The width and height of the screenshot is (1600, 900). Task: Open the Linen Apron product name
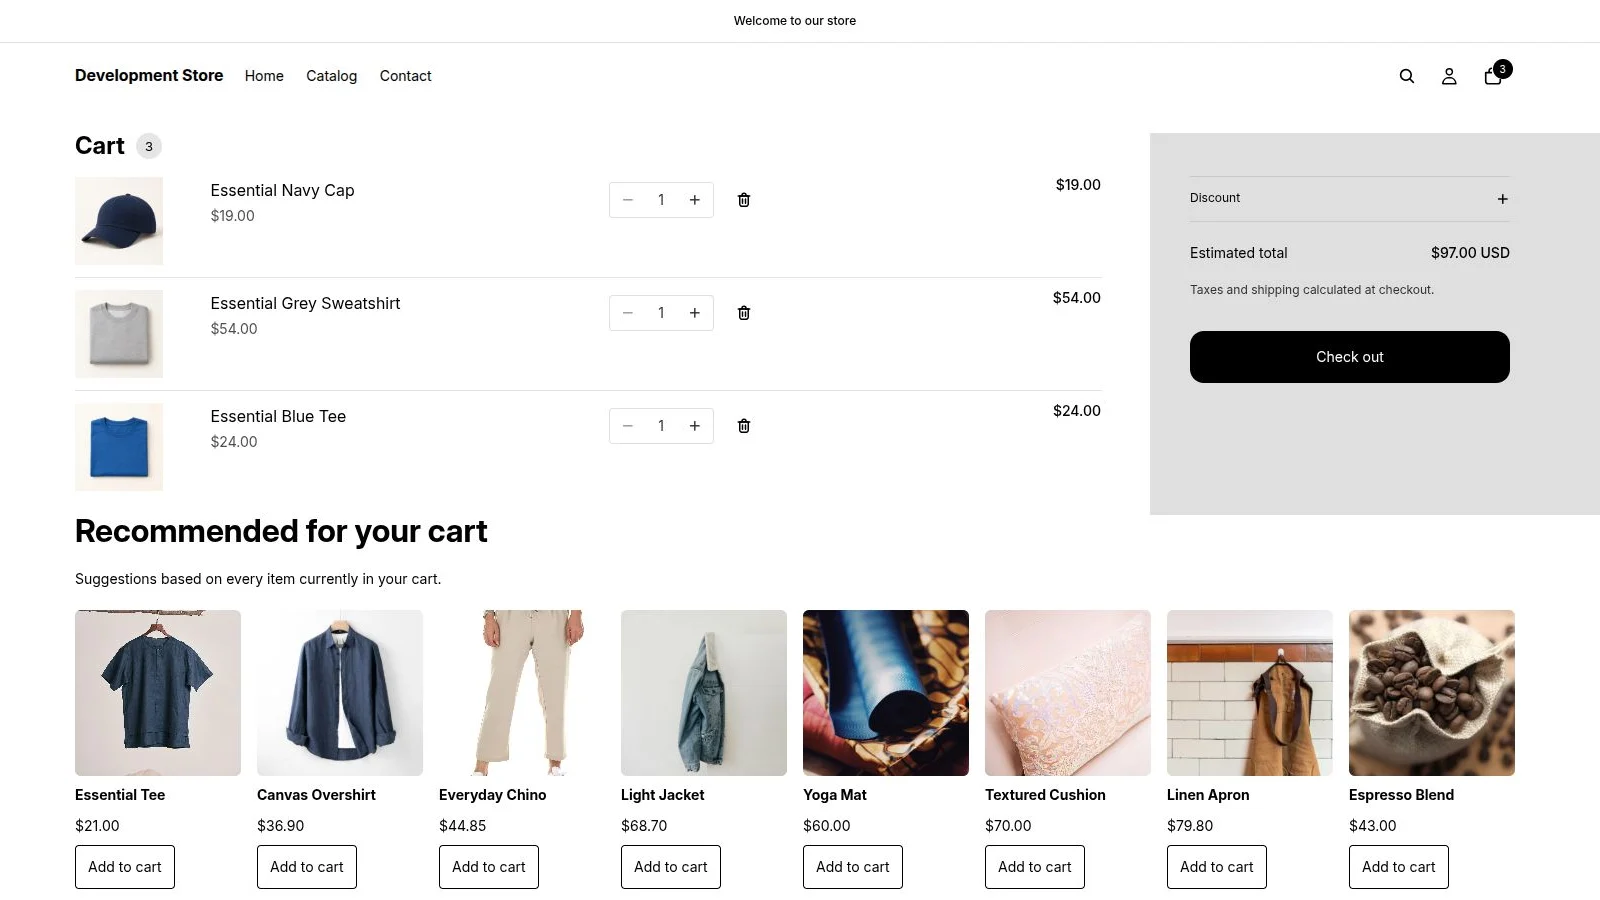(x=1208, y=795)
